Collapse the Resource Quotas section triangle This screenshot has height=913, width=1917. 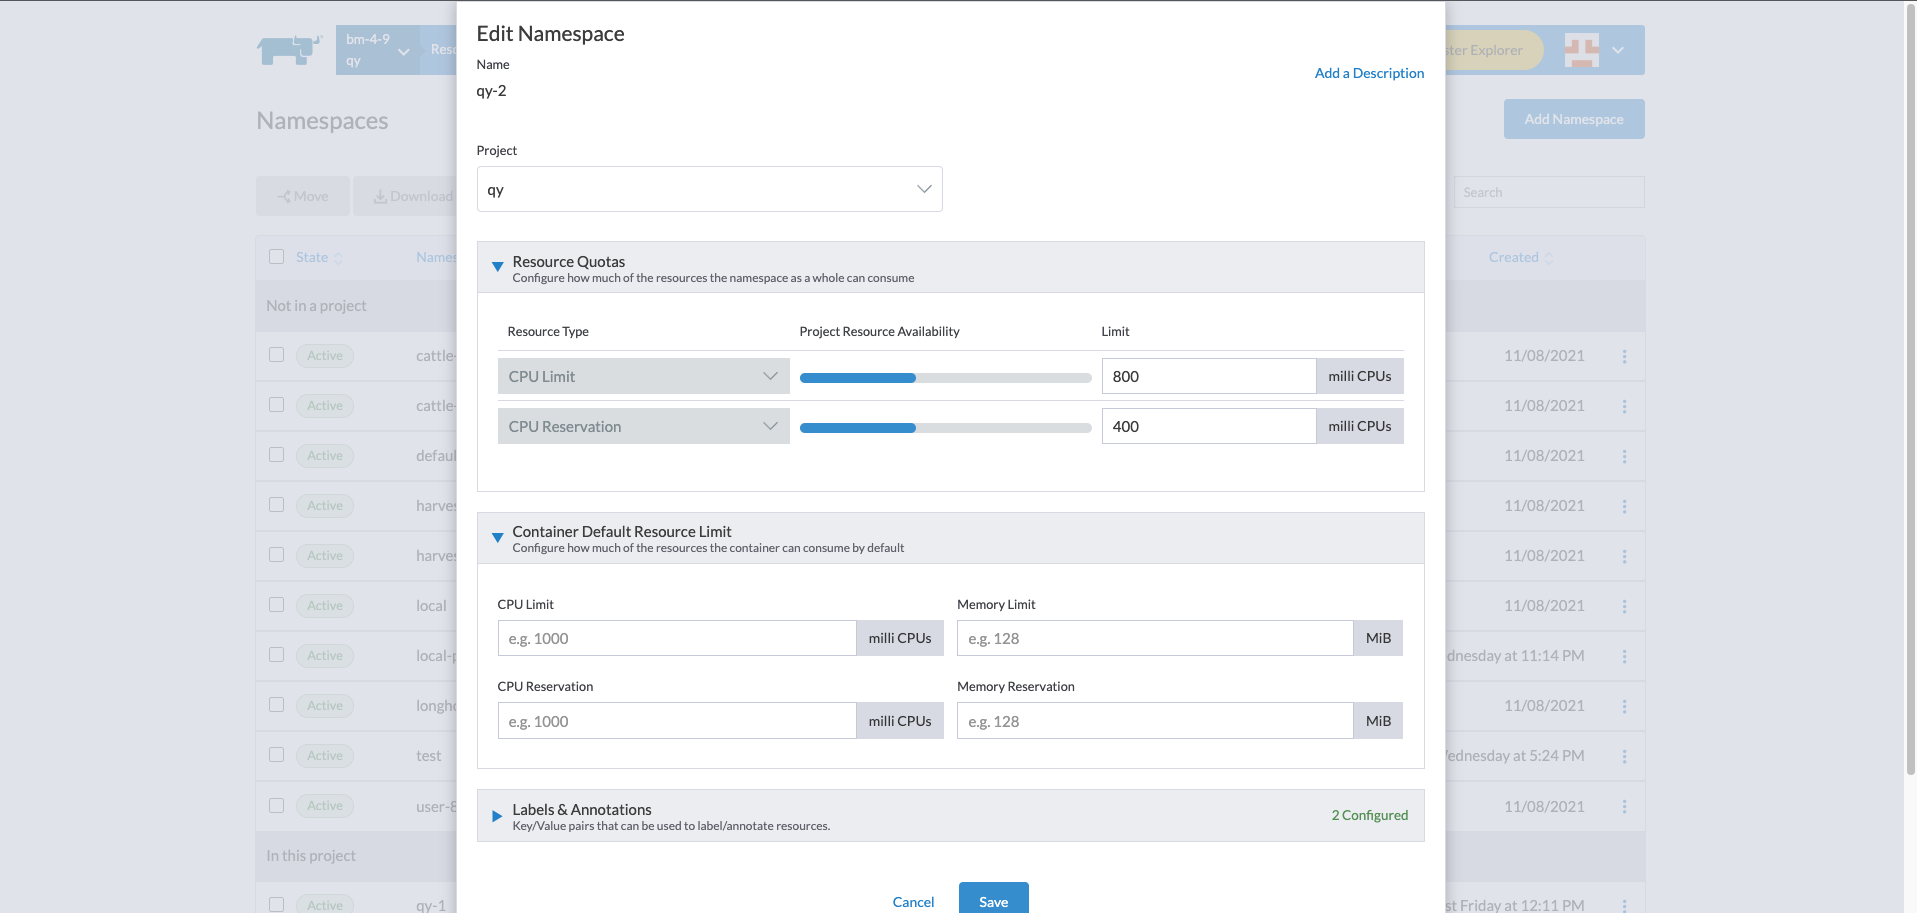(x=497, y=267)
